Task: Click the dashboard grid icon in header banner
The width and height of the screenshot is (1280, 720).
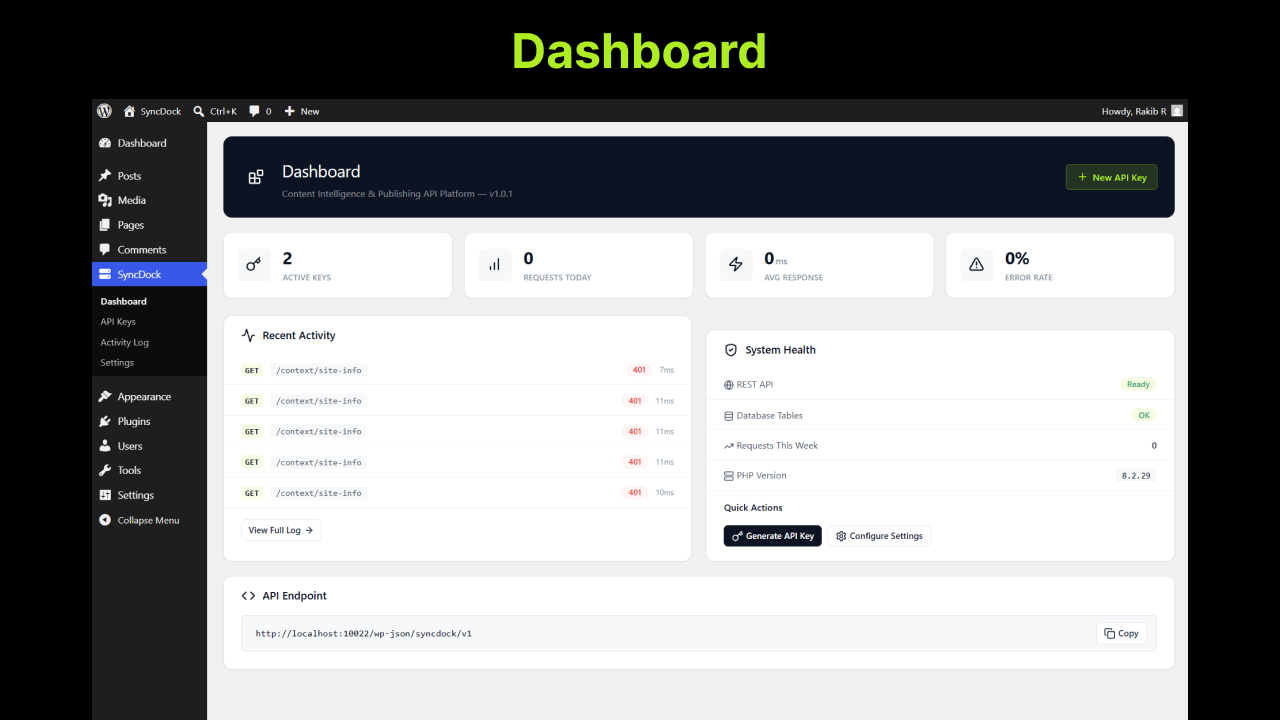Action: pyautogui.click(x=256, y=177)
